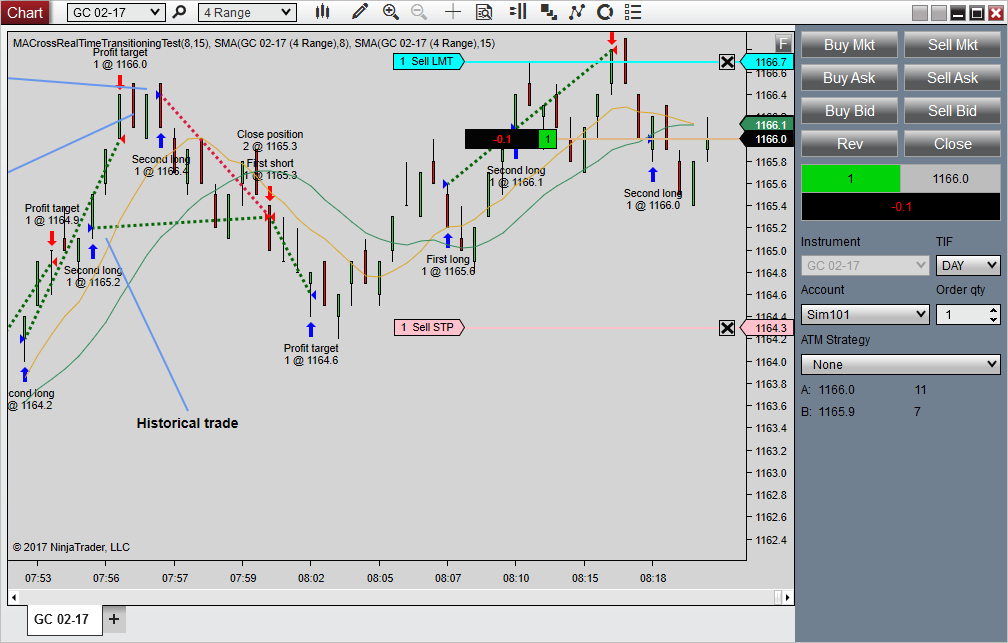
Task: Click the first gray window link box
Action: 920,13
